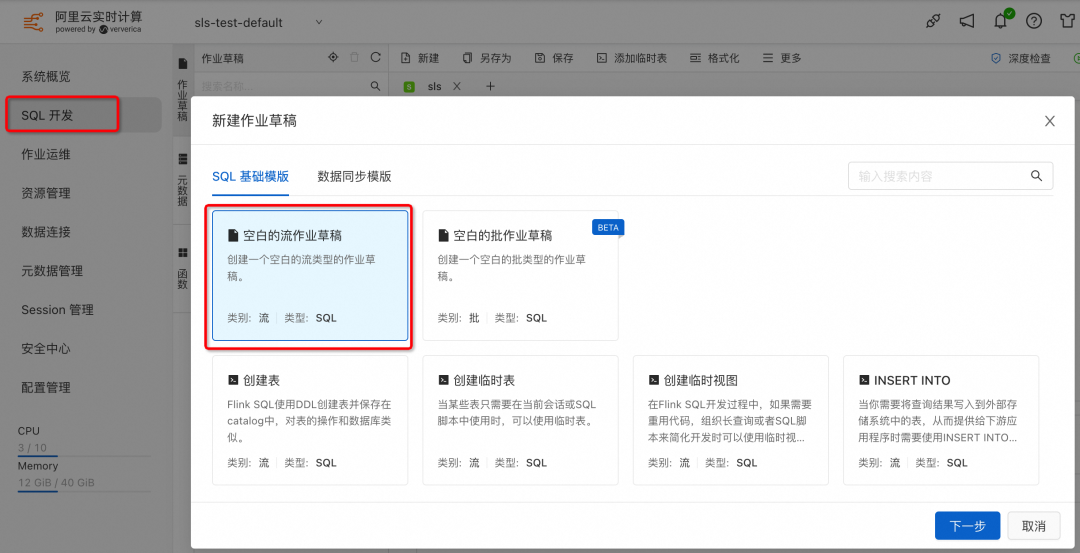Click the locate target icon in 作业草稿 panel
1080x553 pixels.
[x=333, y=58]
